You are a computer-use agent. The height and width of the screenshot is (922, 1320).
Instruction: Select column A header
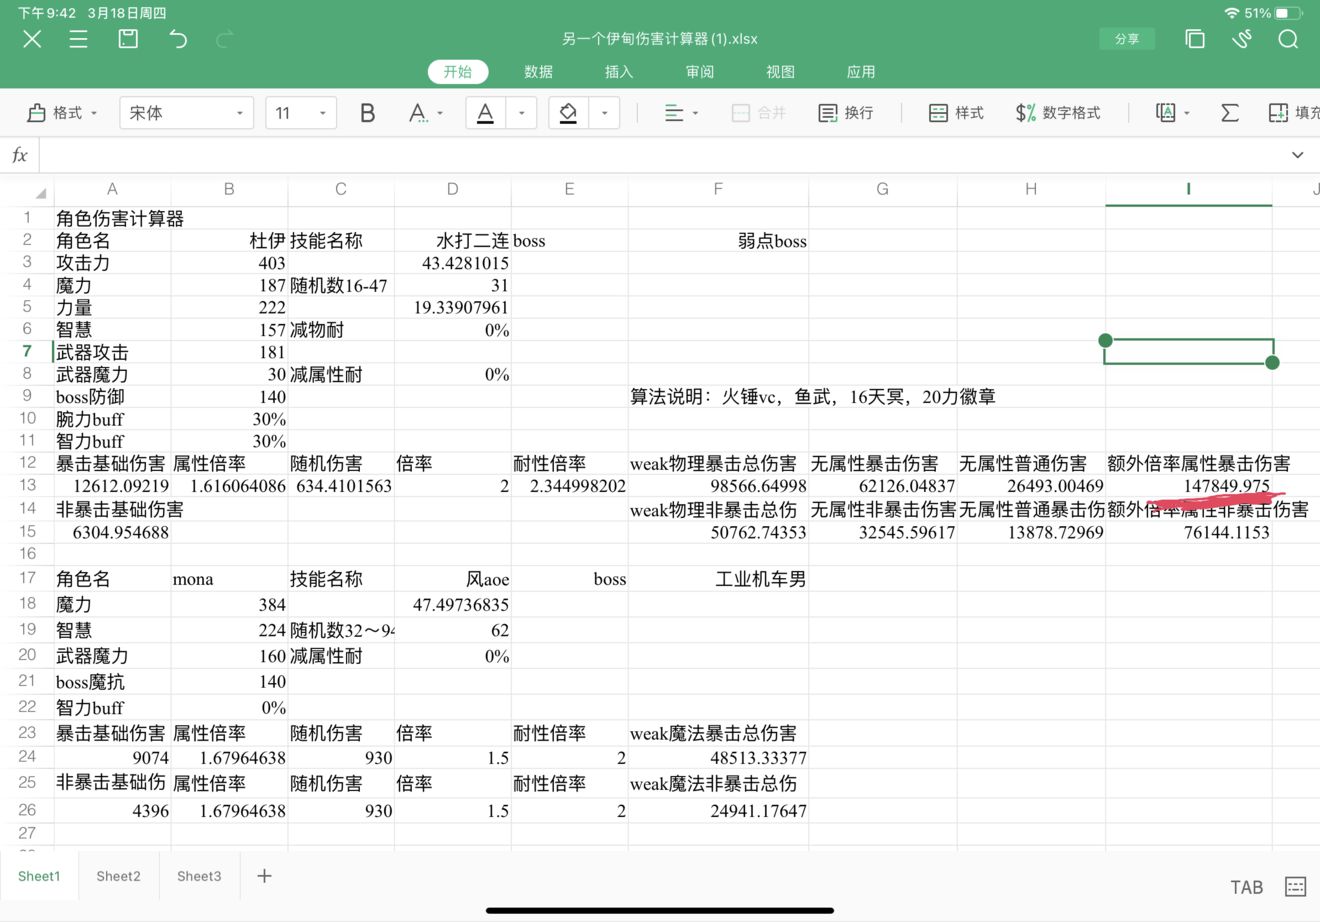[112, 189]
